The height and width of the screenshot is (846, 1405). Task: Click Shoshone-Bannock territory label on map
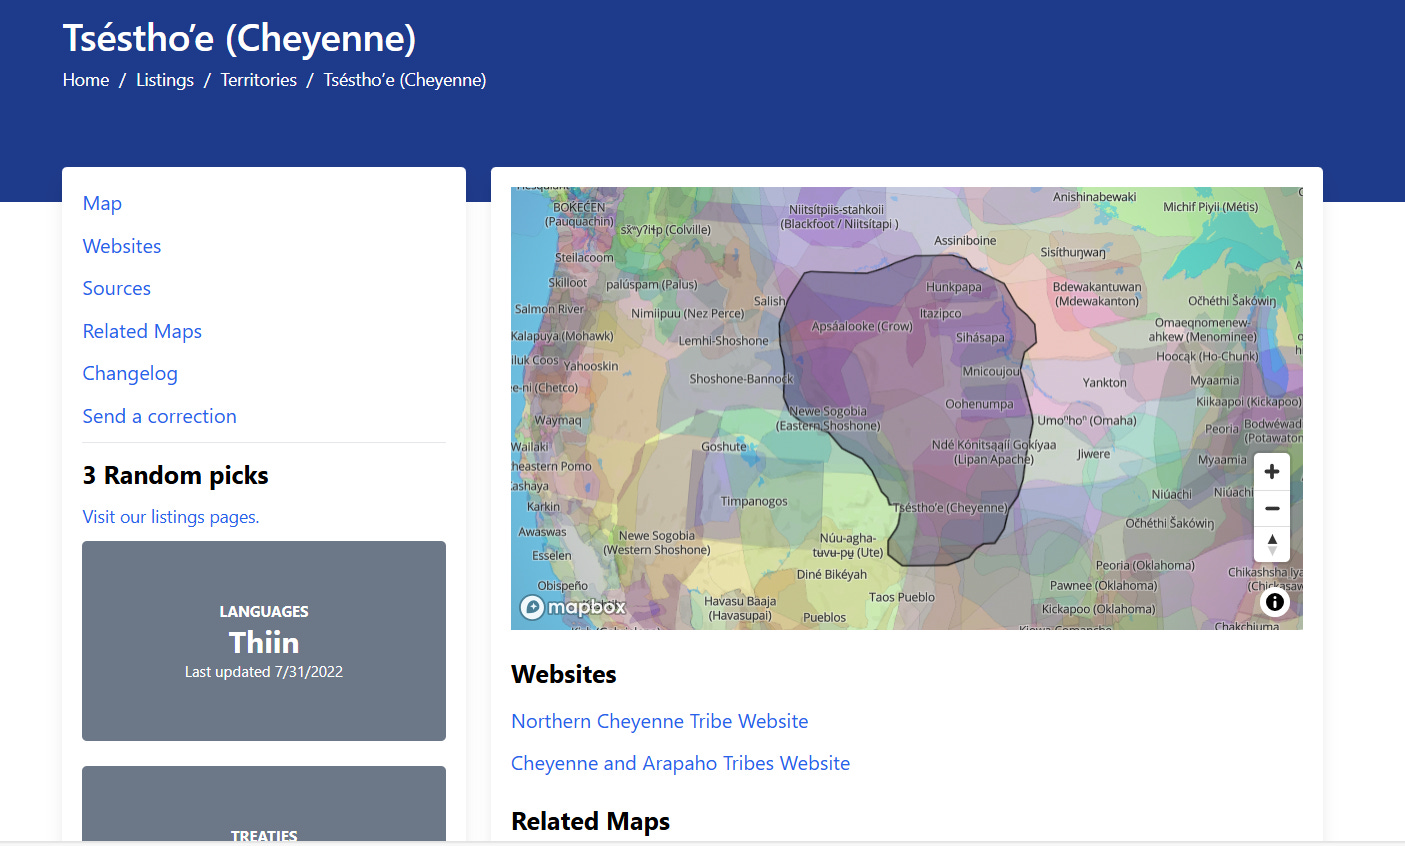click(x=741, y=379)
